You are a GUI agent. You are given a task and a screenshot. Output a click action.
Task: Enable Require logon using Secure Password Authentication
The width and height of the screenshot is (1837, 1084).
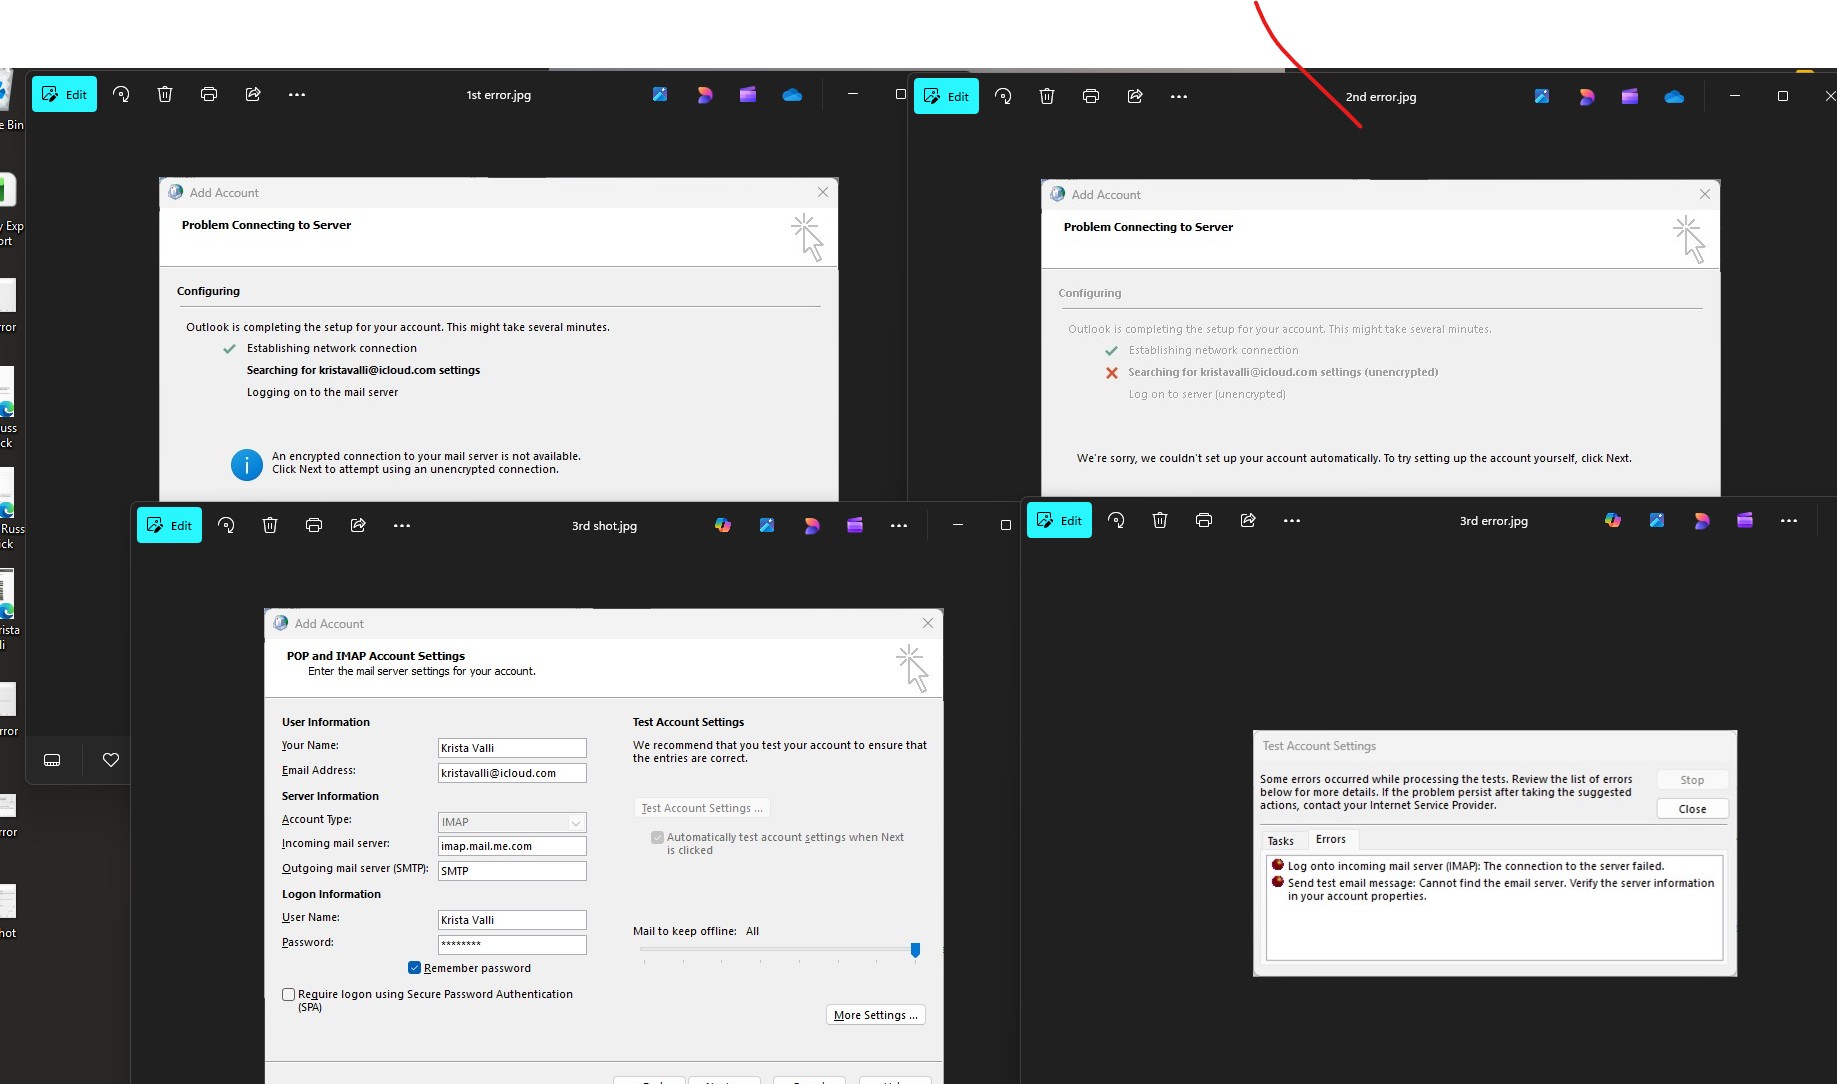coord(288,994)
